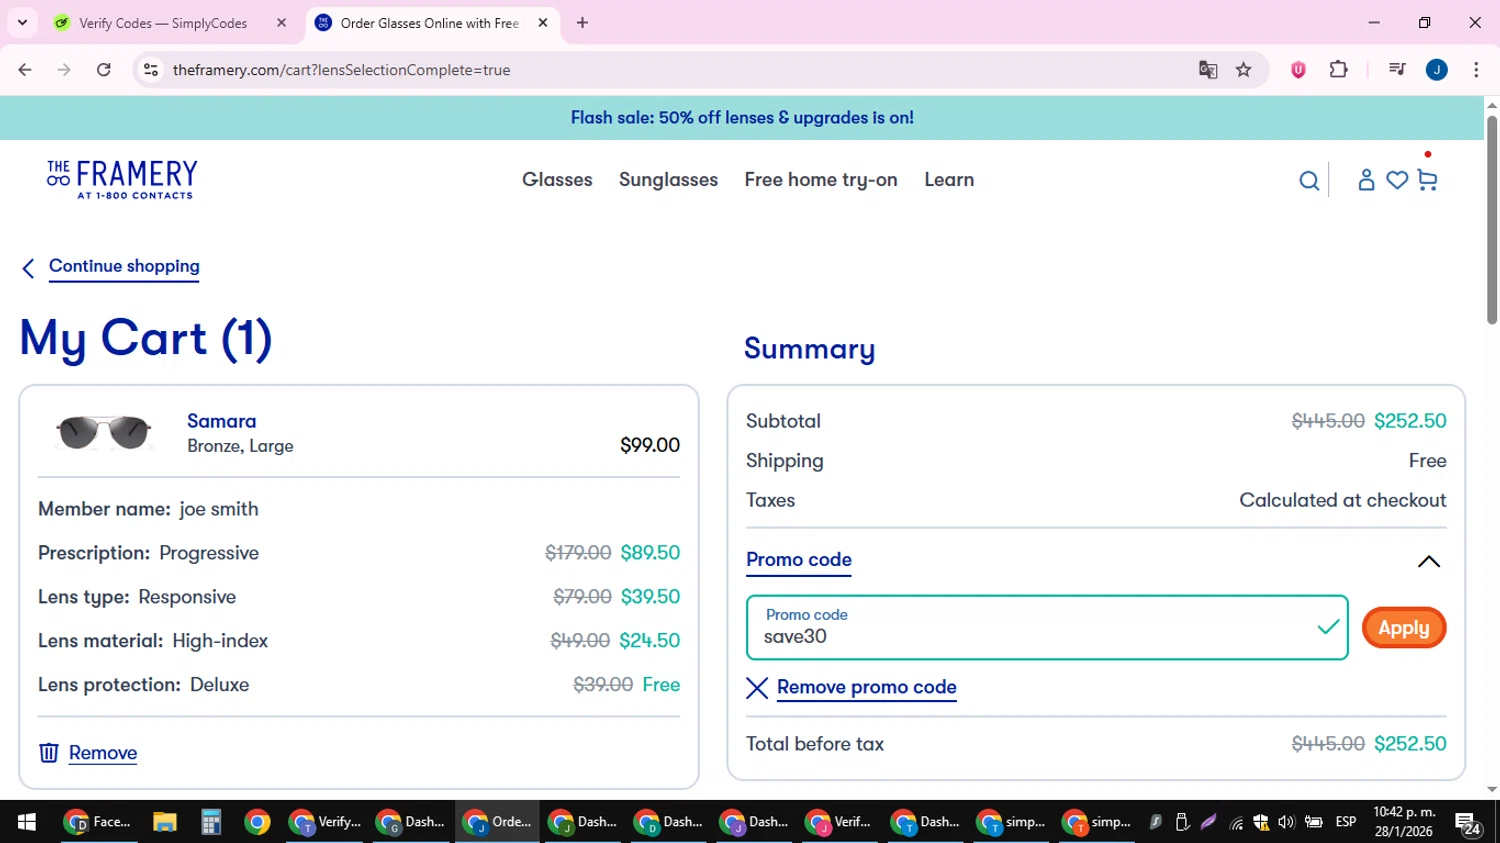Click Remove promo code link
Screen dimensions: 1500x843
[x=866, y=687]
